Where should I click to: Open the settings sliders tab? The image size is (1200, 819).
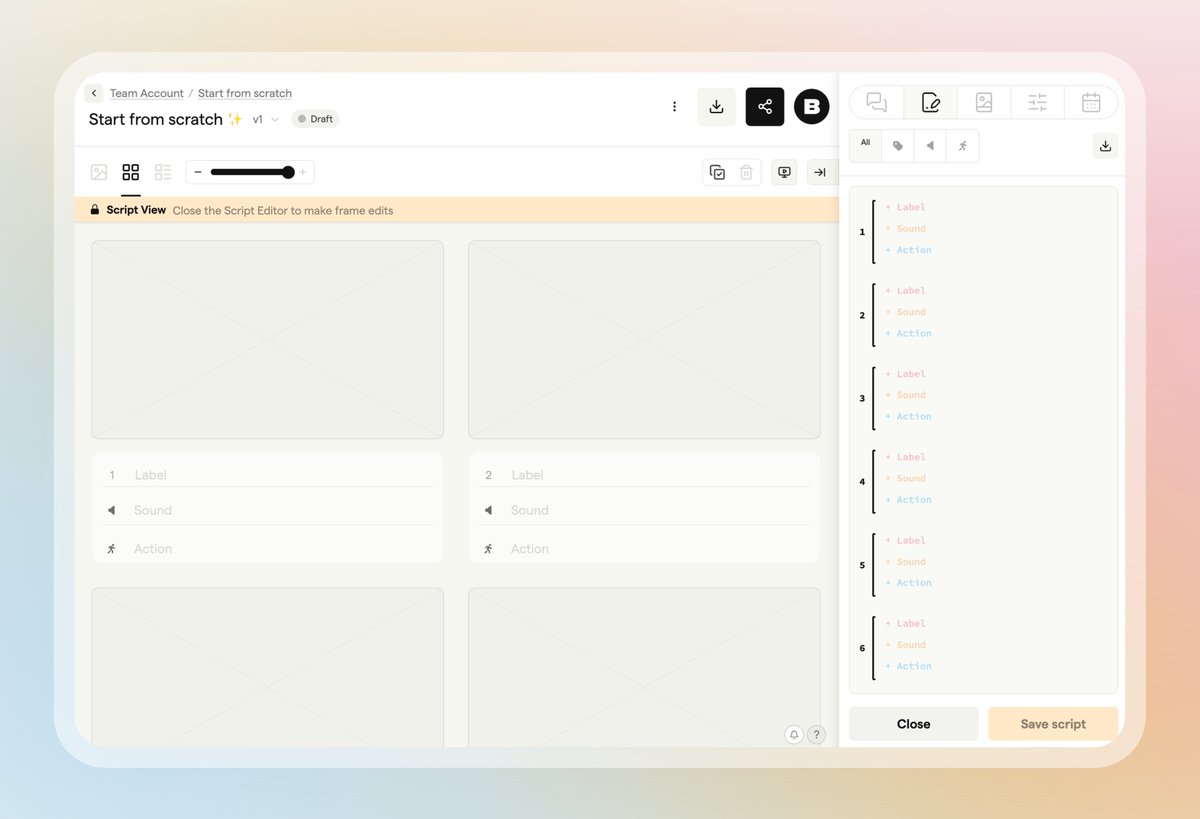[1038, 102]
